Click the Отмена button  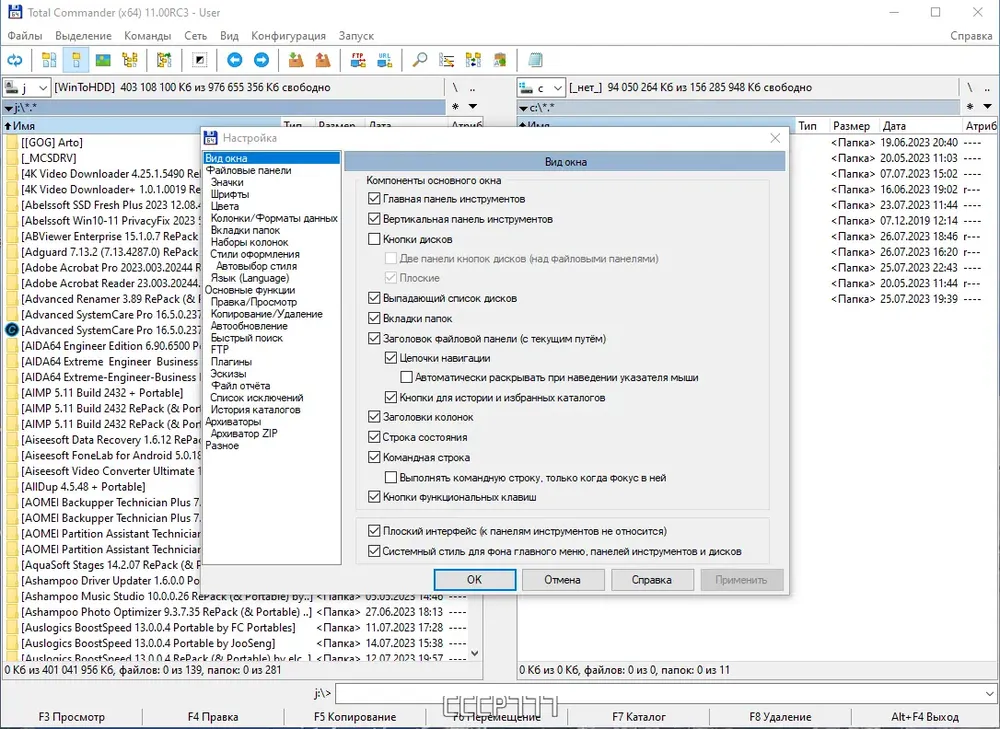[562, 580]
